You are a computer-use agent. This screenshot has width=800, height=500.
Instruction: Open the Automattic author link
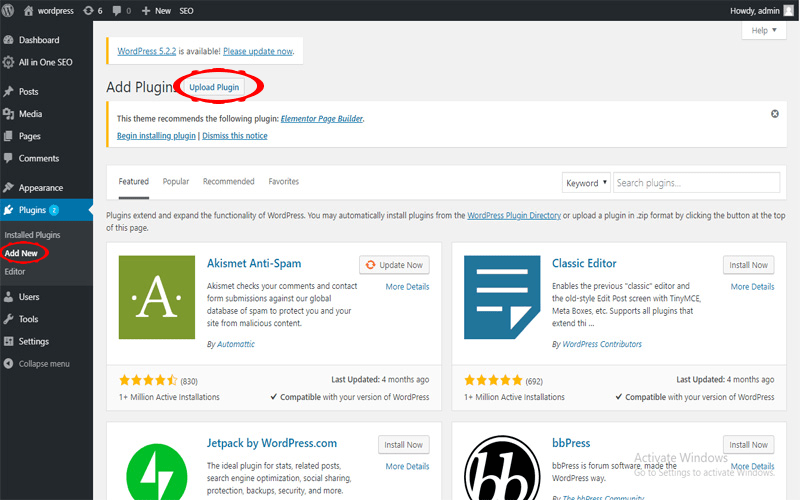pos(236,344)
